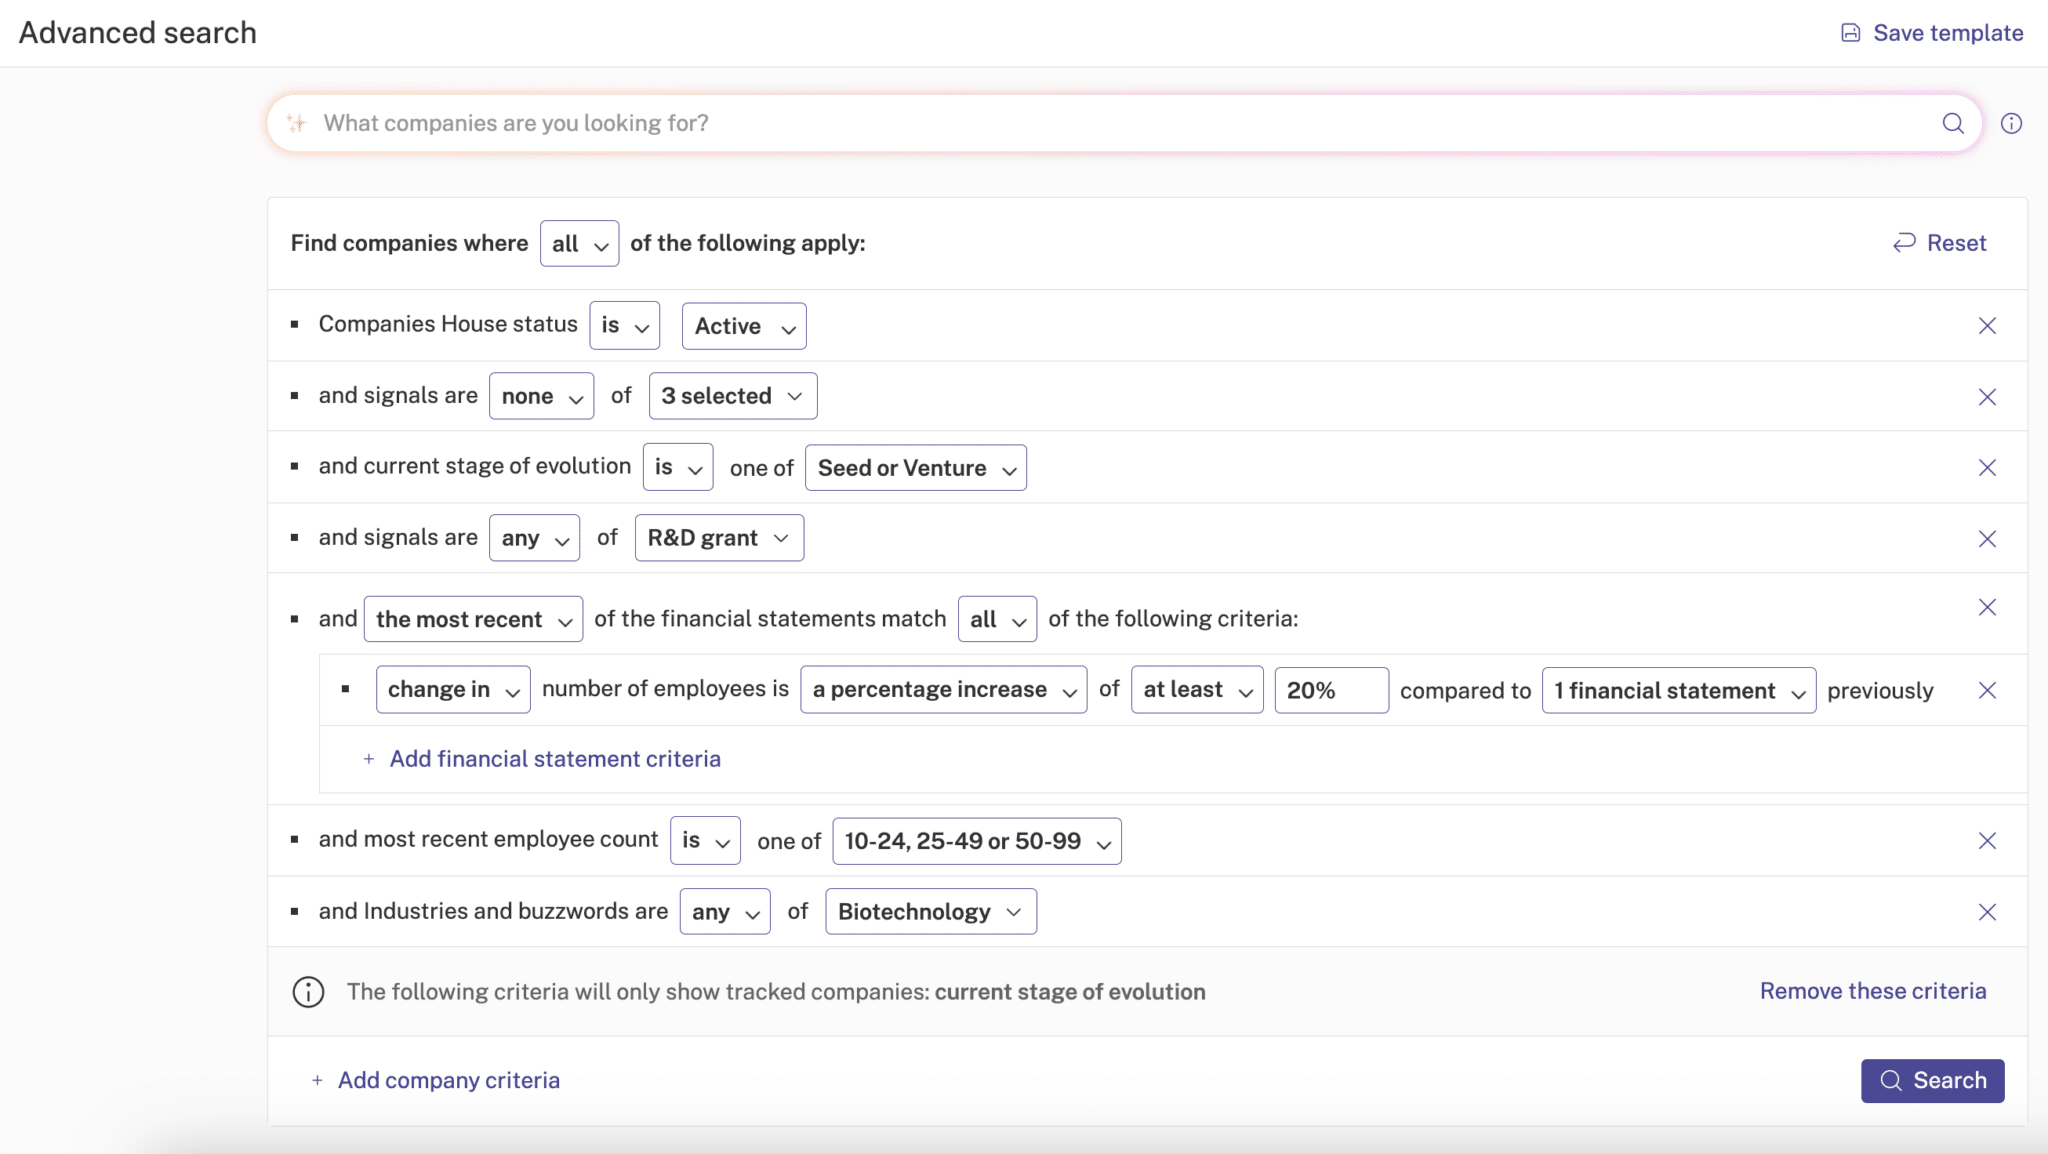
Task: Click Add company criteria
Action: tap(448, 1080)
